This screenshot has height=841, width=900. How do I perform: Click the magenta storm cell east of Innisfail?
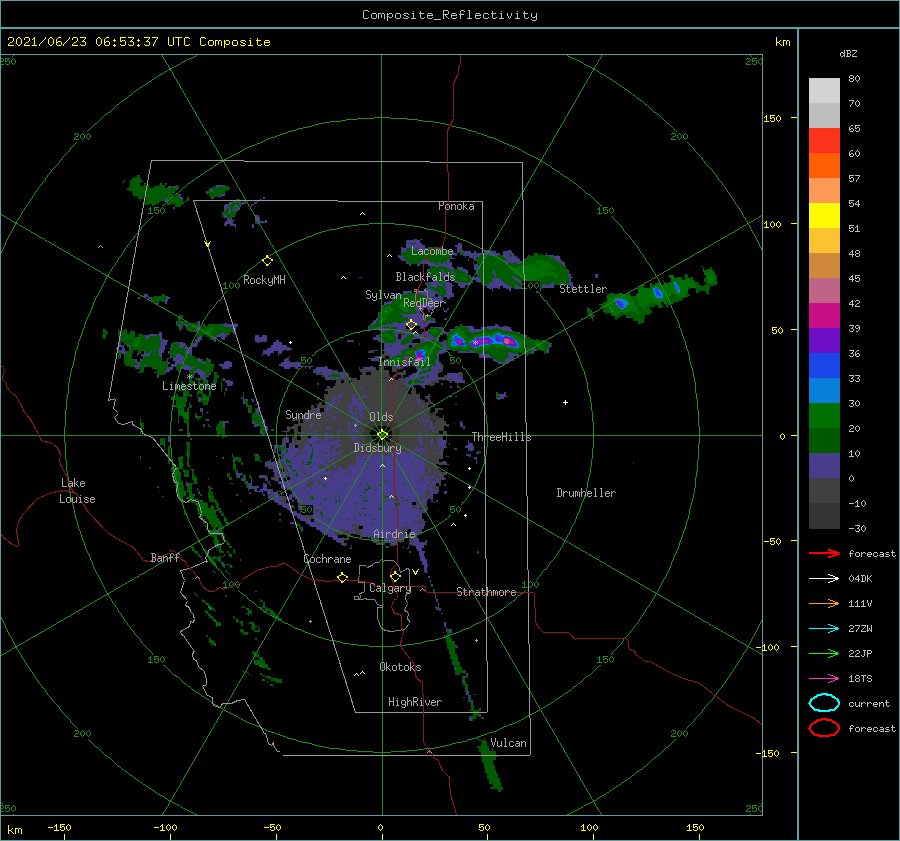click(x=485, y=341)
